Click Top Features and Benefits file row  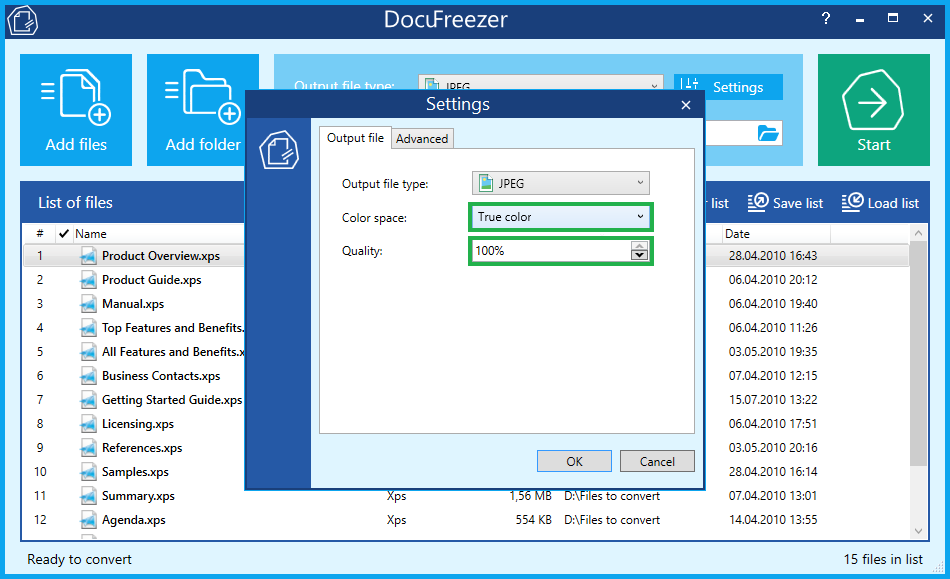(173, 328)
